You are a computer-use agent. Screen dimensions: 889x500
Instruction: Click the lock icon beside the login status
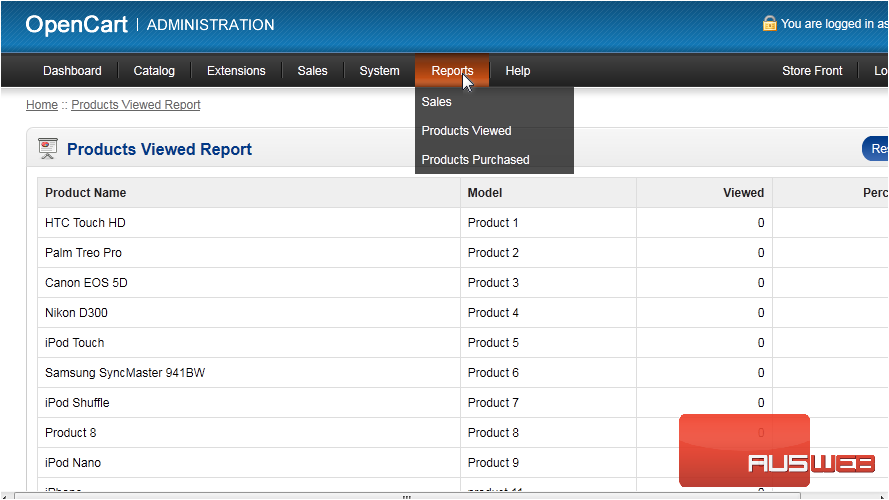(x=769, y=23)
